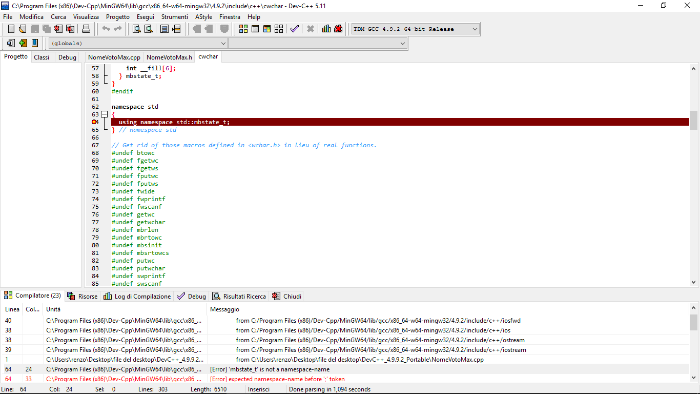The image size is (700, 394).
Task: Click the green arrow icon on second toolbar
Action: (23, 43)
